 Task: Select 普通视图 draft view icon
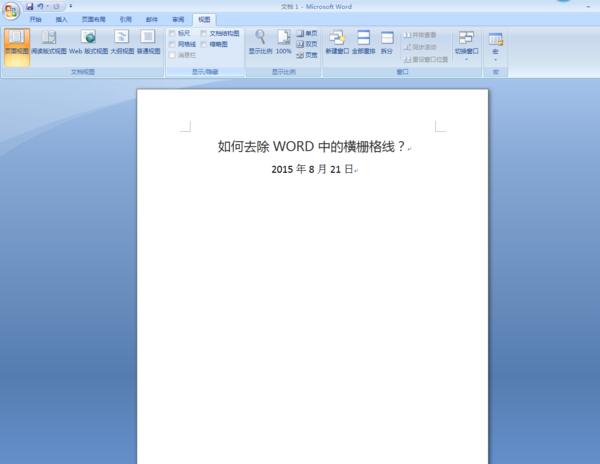click(x=148, y=42)
